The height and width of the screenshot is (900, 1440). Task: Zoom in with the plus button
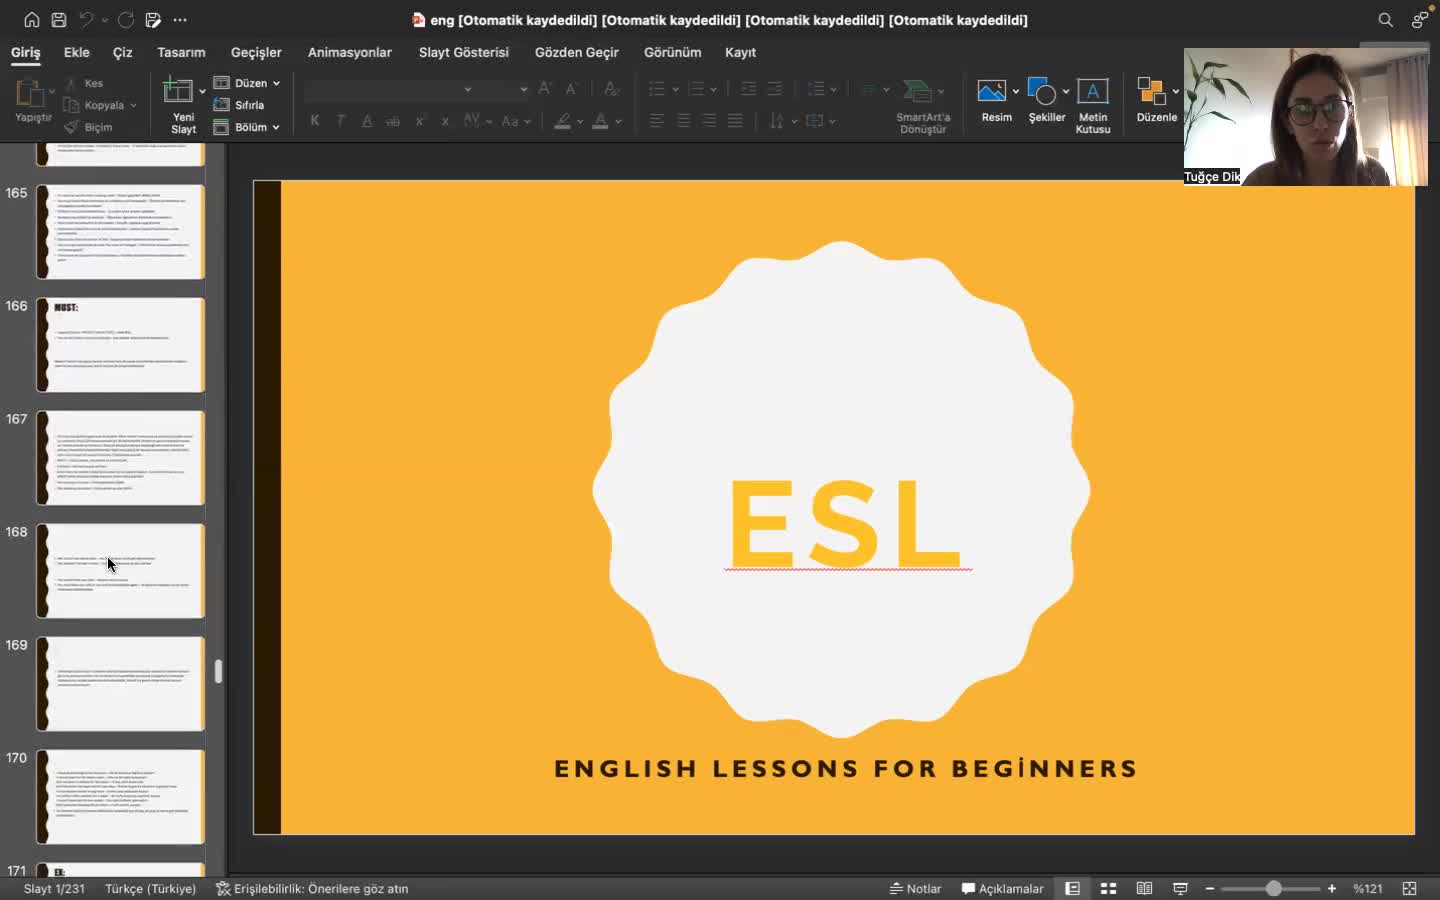1332,888
